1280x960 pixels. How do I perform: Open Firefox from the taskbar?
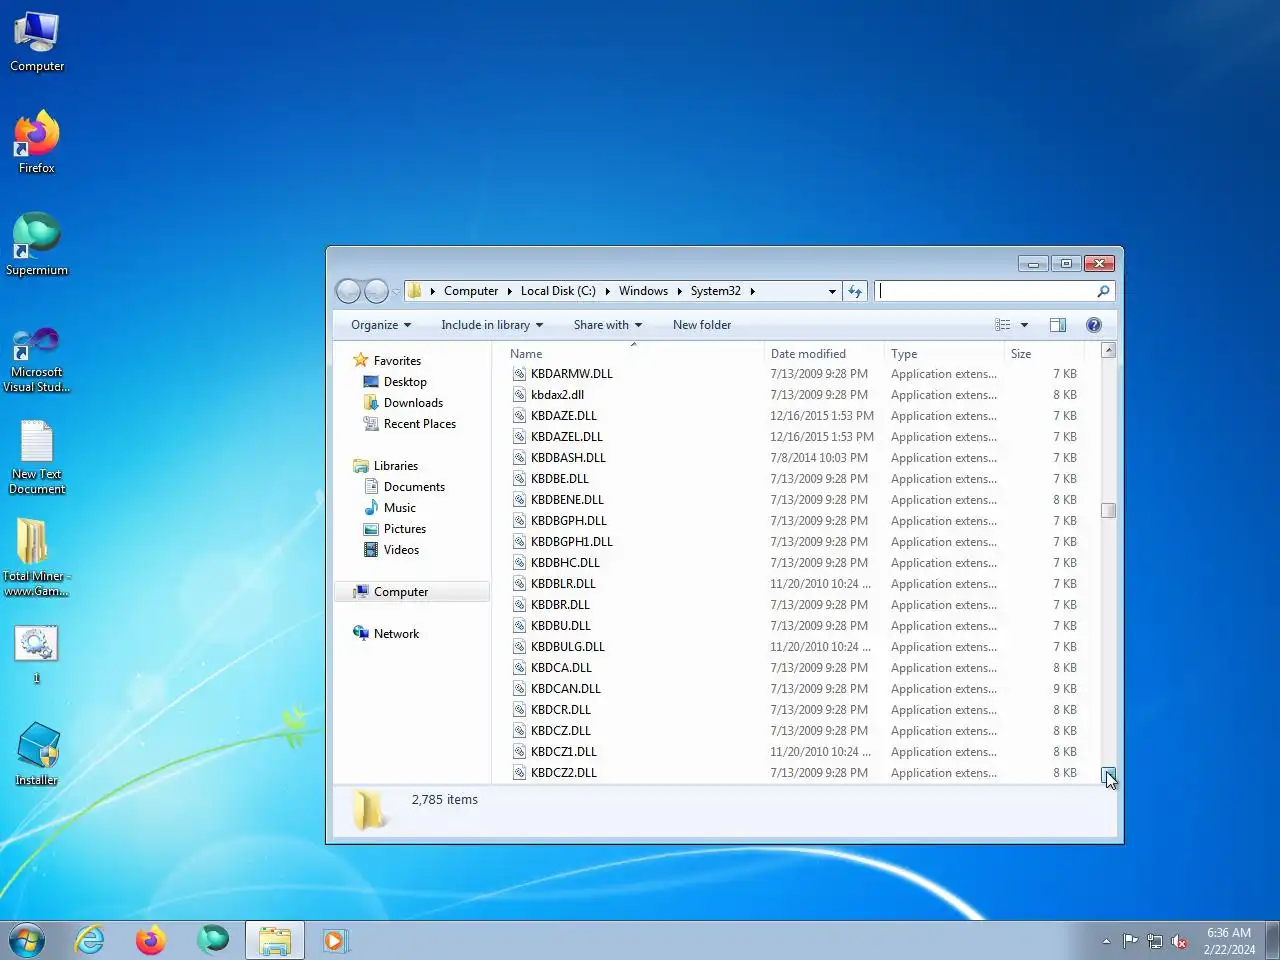(x=151, y=940)
